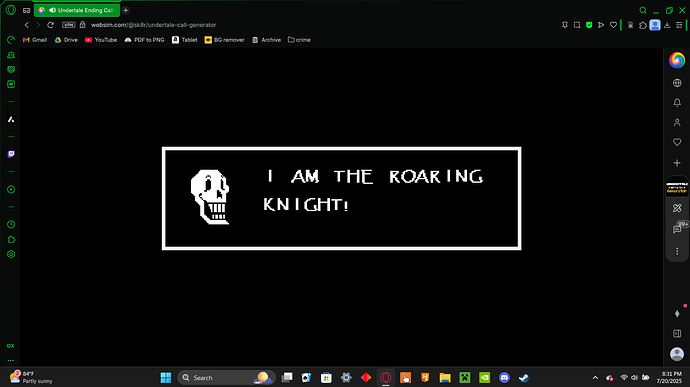
Task: Open a new tab with plus button
Action: click(x=125, y=10)
